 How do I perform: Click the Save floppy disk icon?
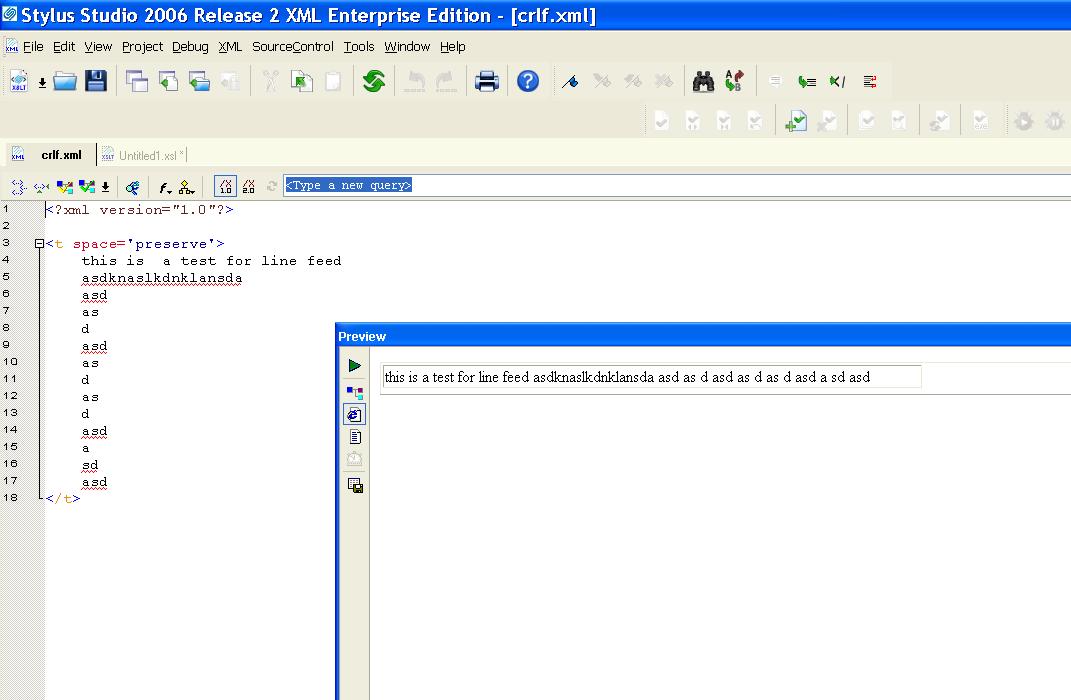96,82
